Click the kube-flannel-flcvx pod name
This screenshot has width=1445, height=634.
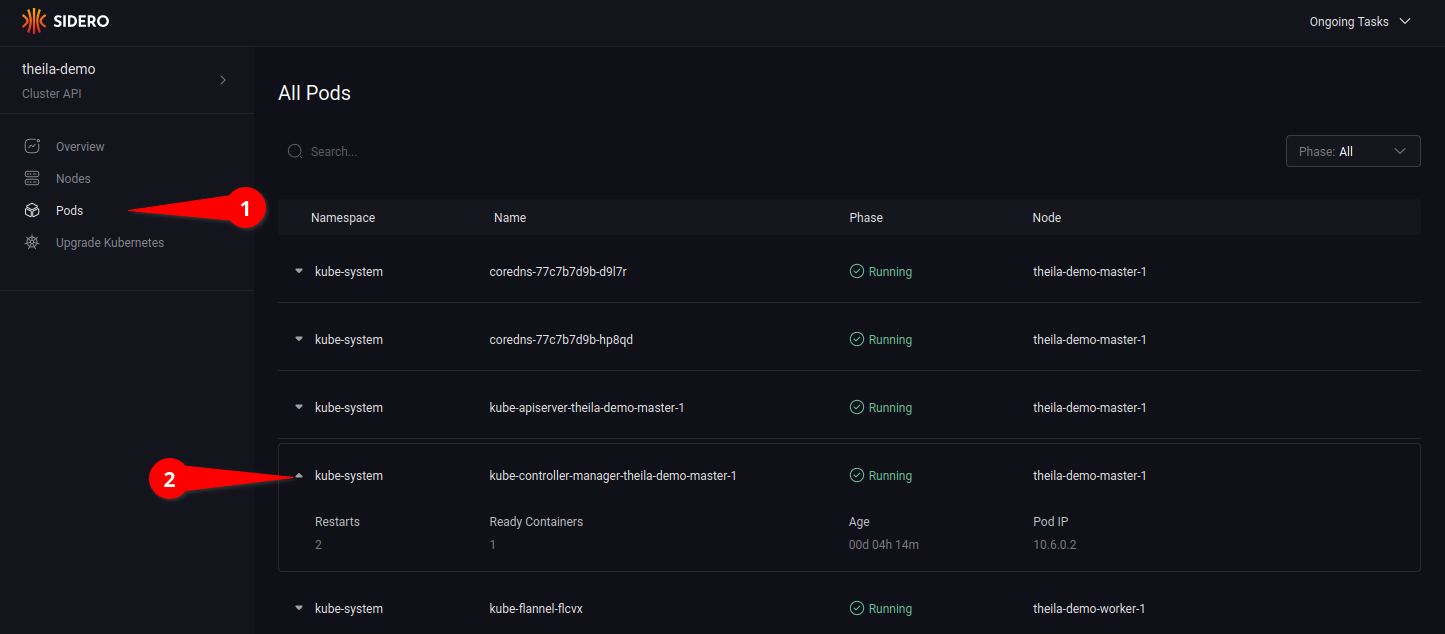coord(535,609)
